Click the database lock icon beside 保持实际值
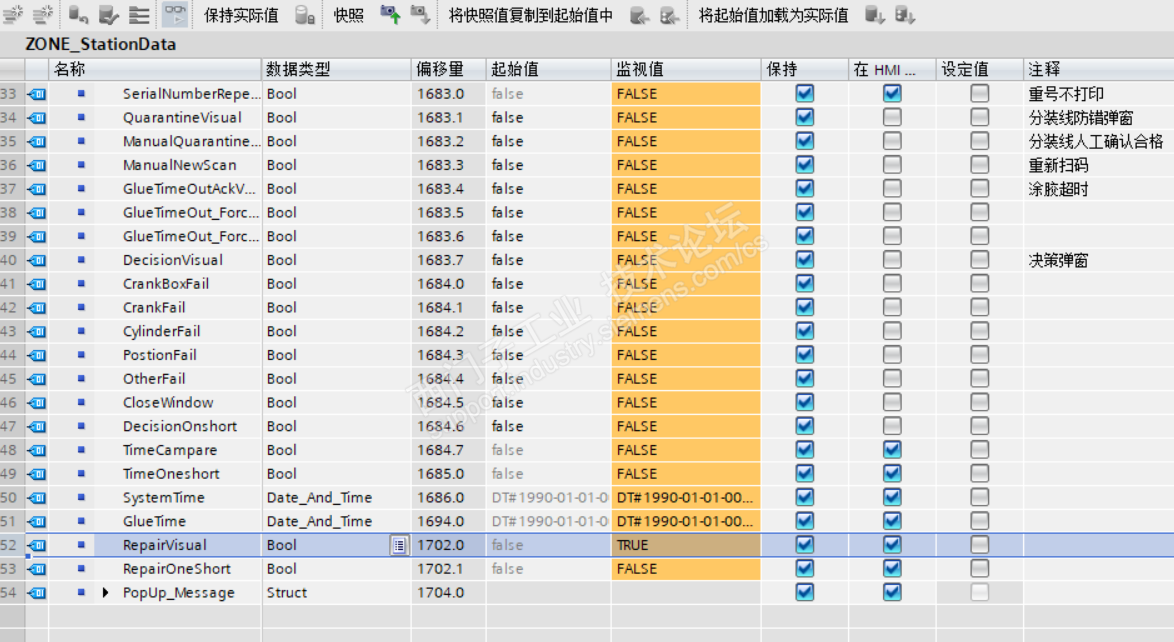The height and width of the screenshot is (642, 1174). pyautogui.click(x=305, y=14)
